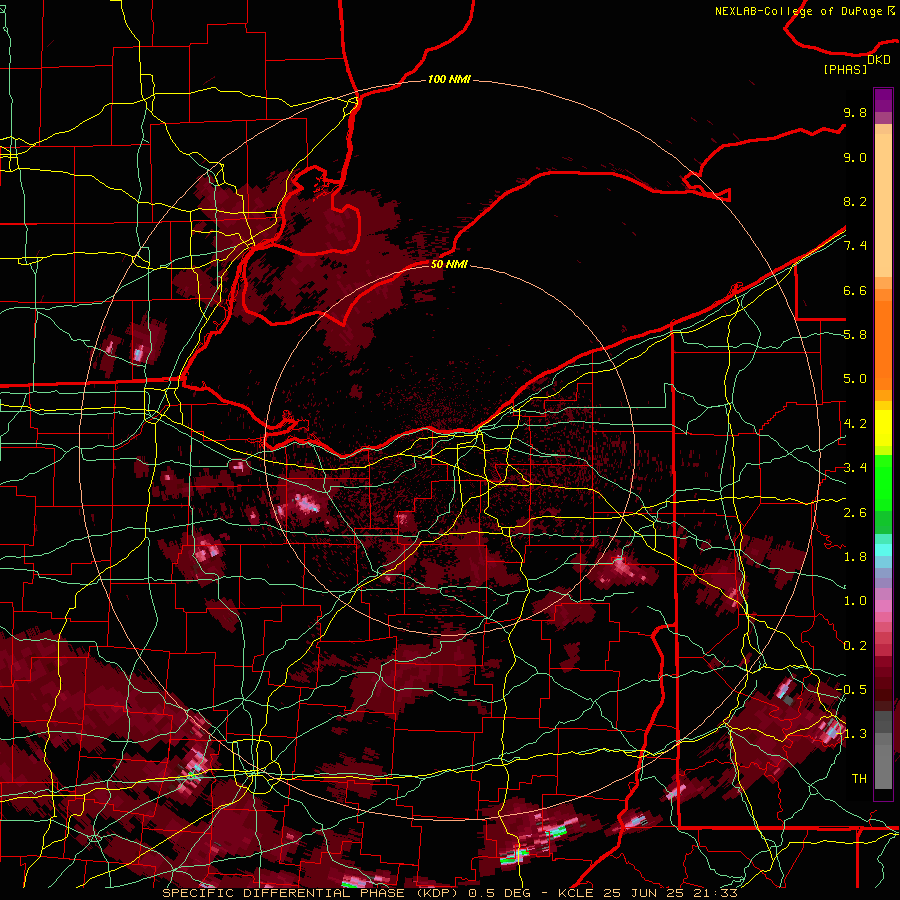Select the 1.8 scale value
Viewport: 900px width, 900px height.
tap(855, 557)
